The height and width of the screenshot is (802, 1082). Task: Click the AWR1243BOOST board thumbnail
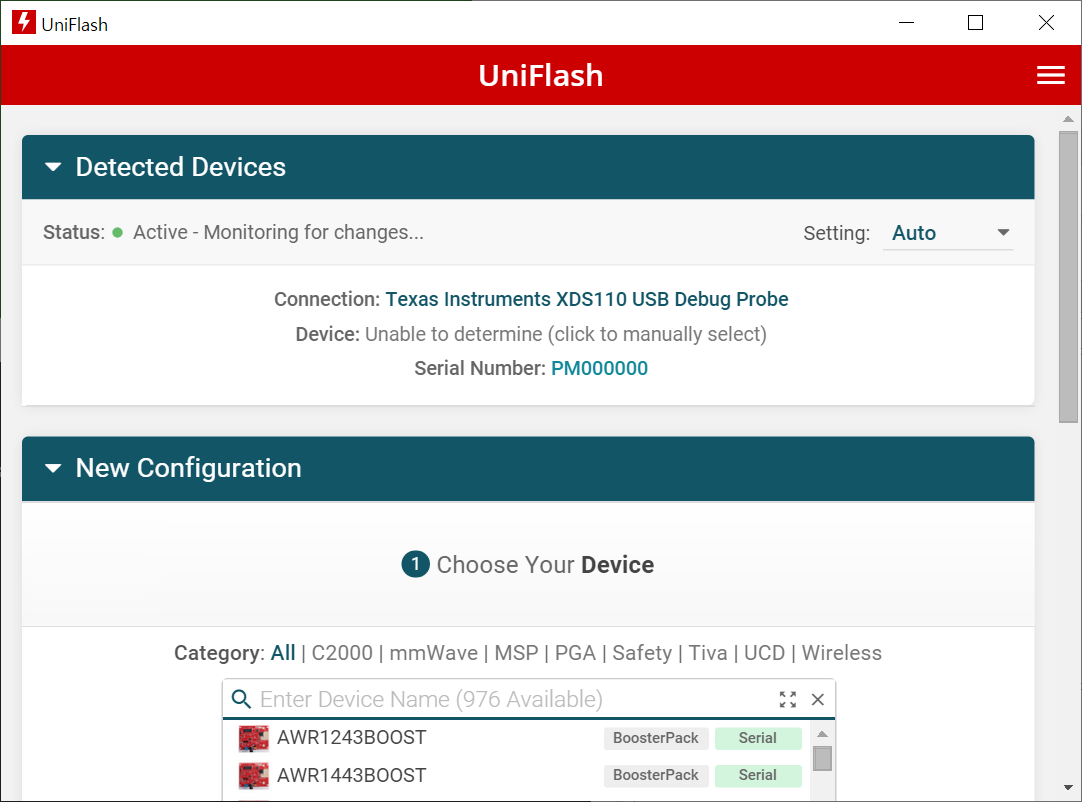click(x=253, y=738)
